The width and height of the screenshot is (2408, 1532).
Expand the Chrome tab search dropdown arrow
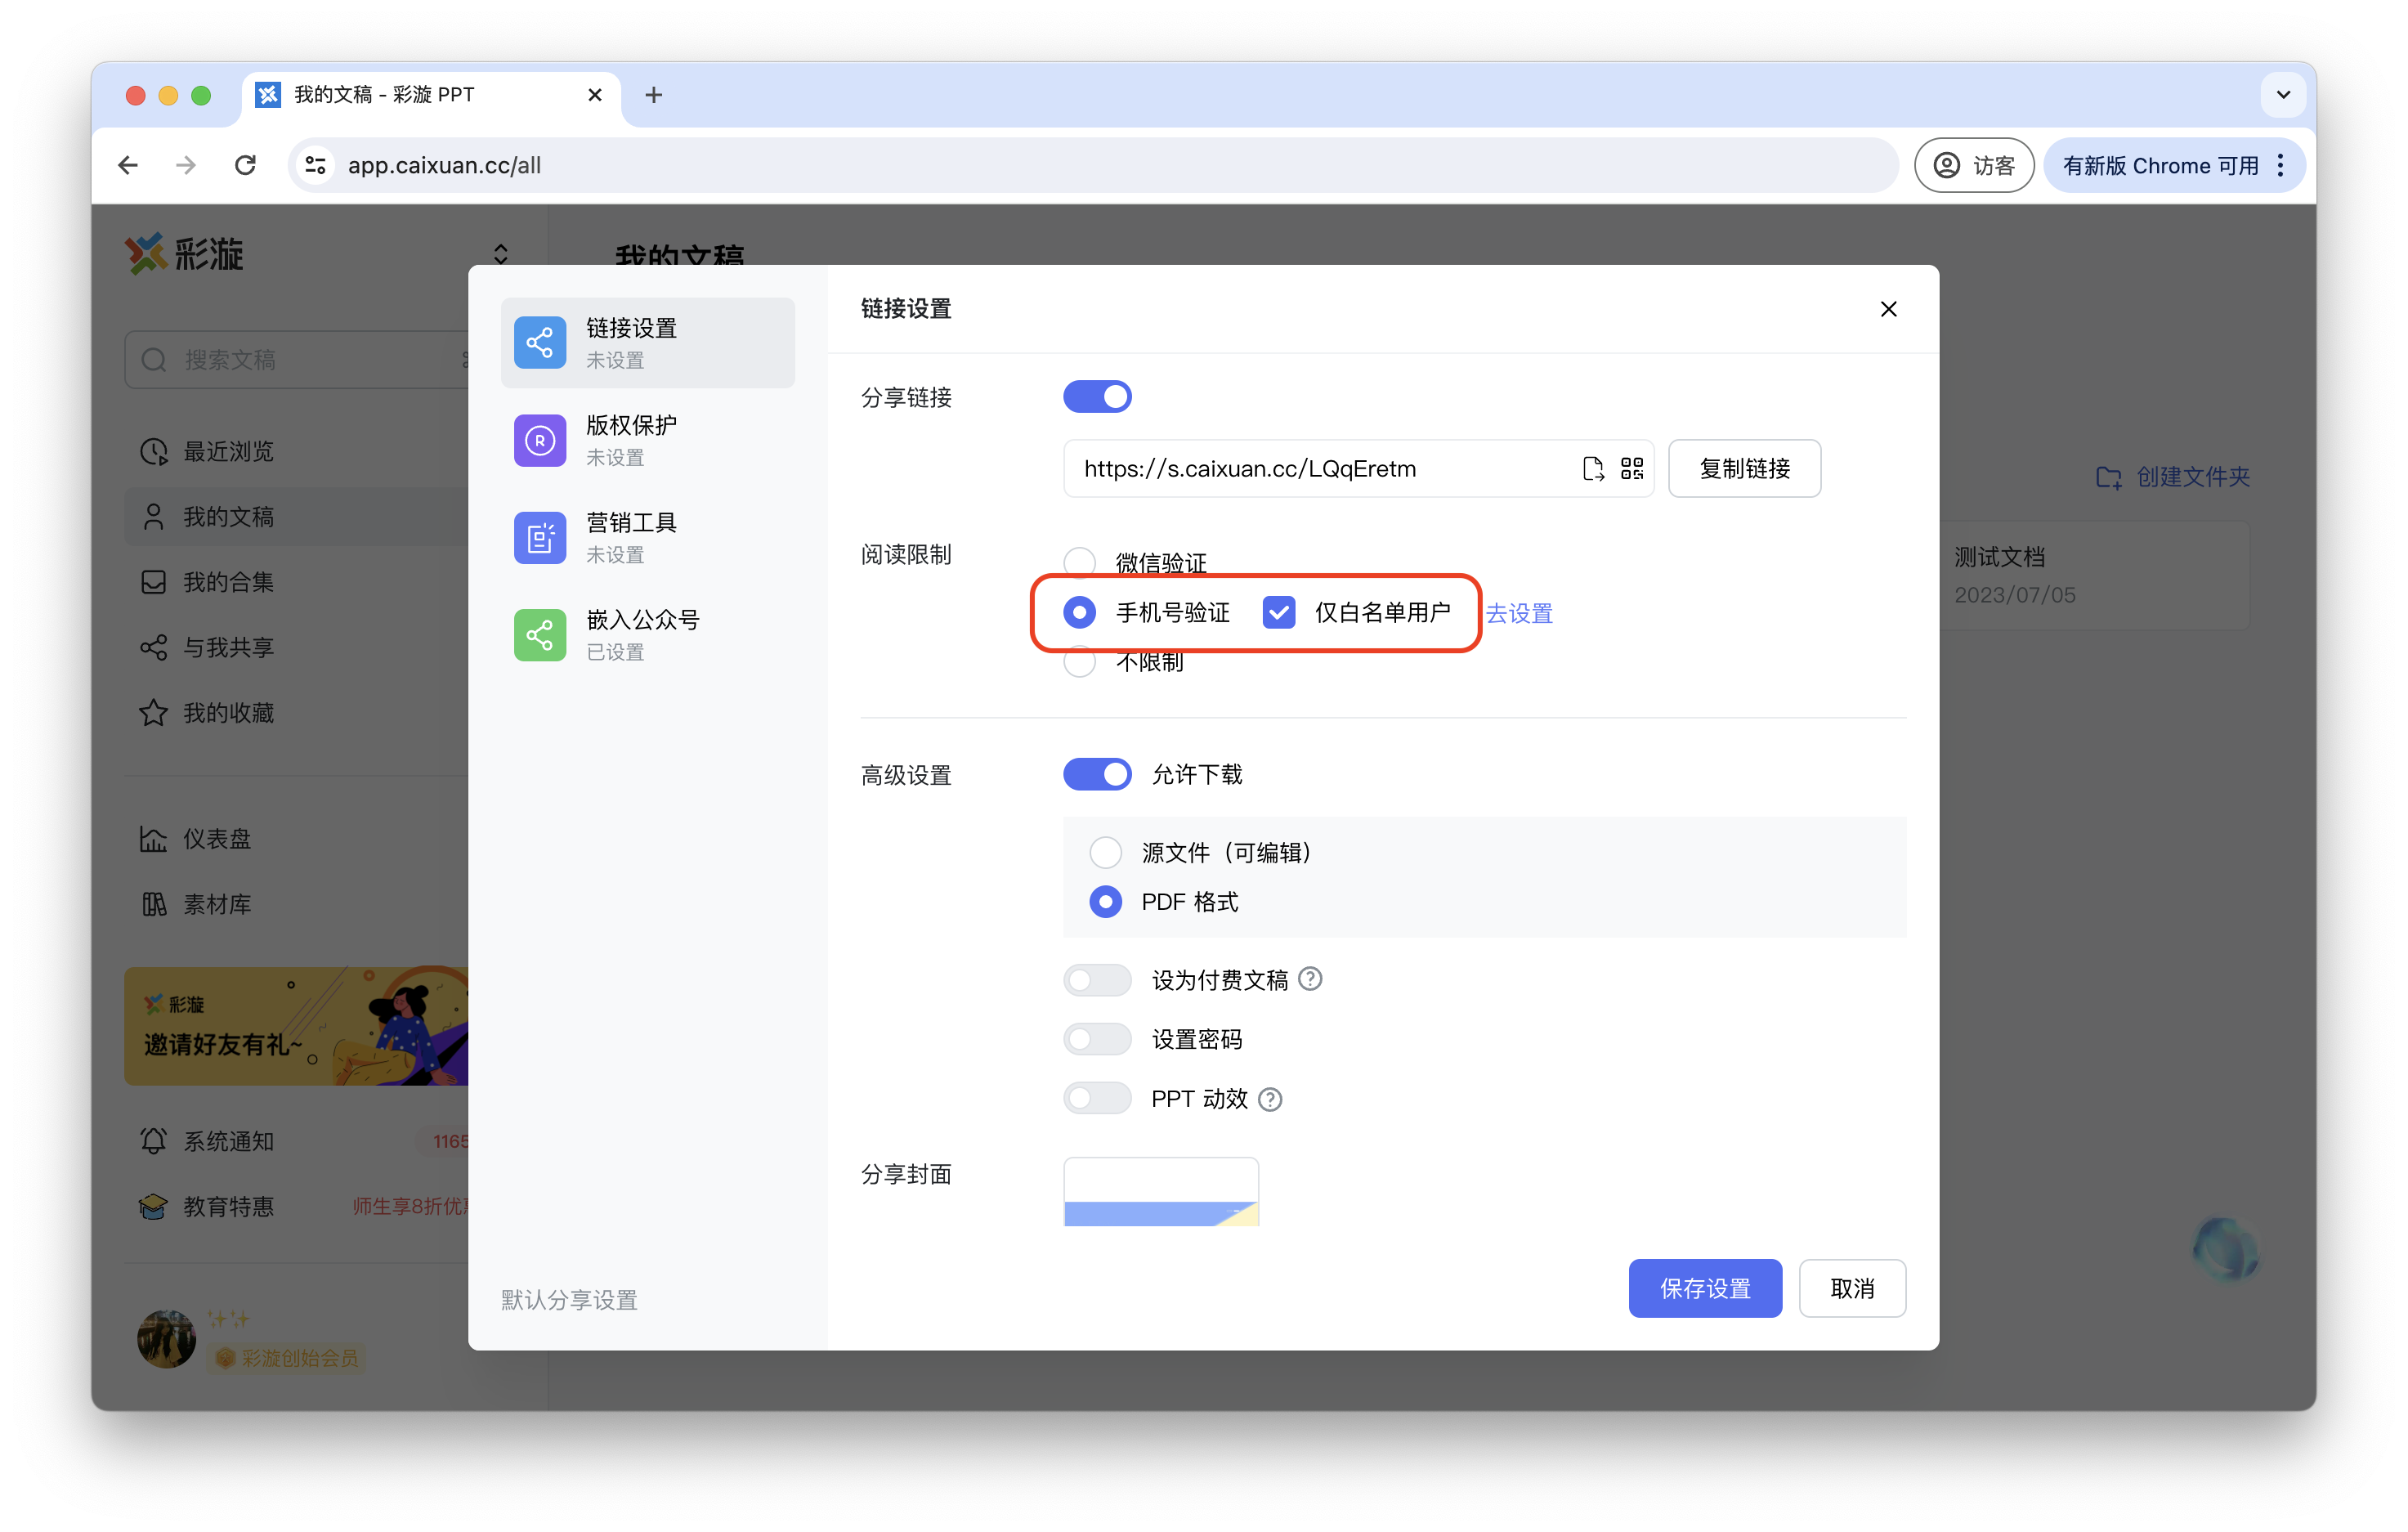[x=2283, y=95]
